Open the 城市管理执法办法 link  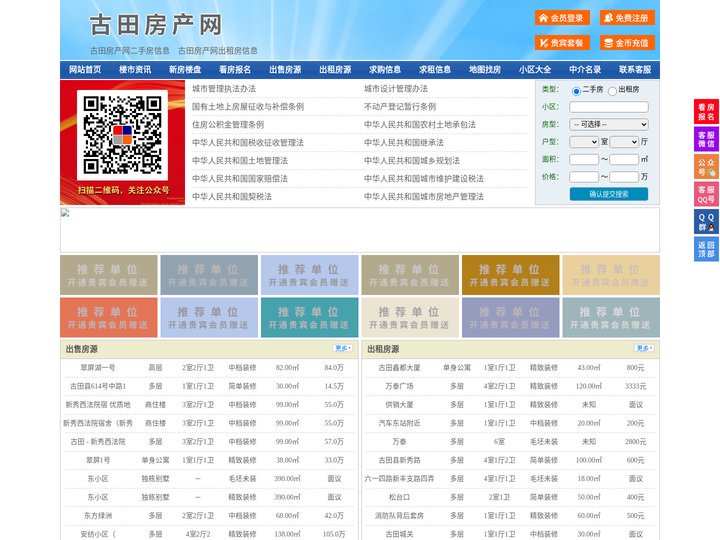(224, 89)
